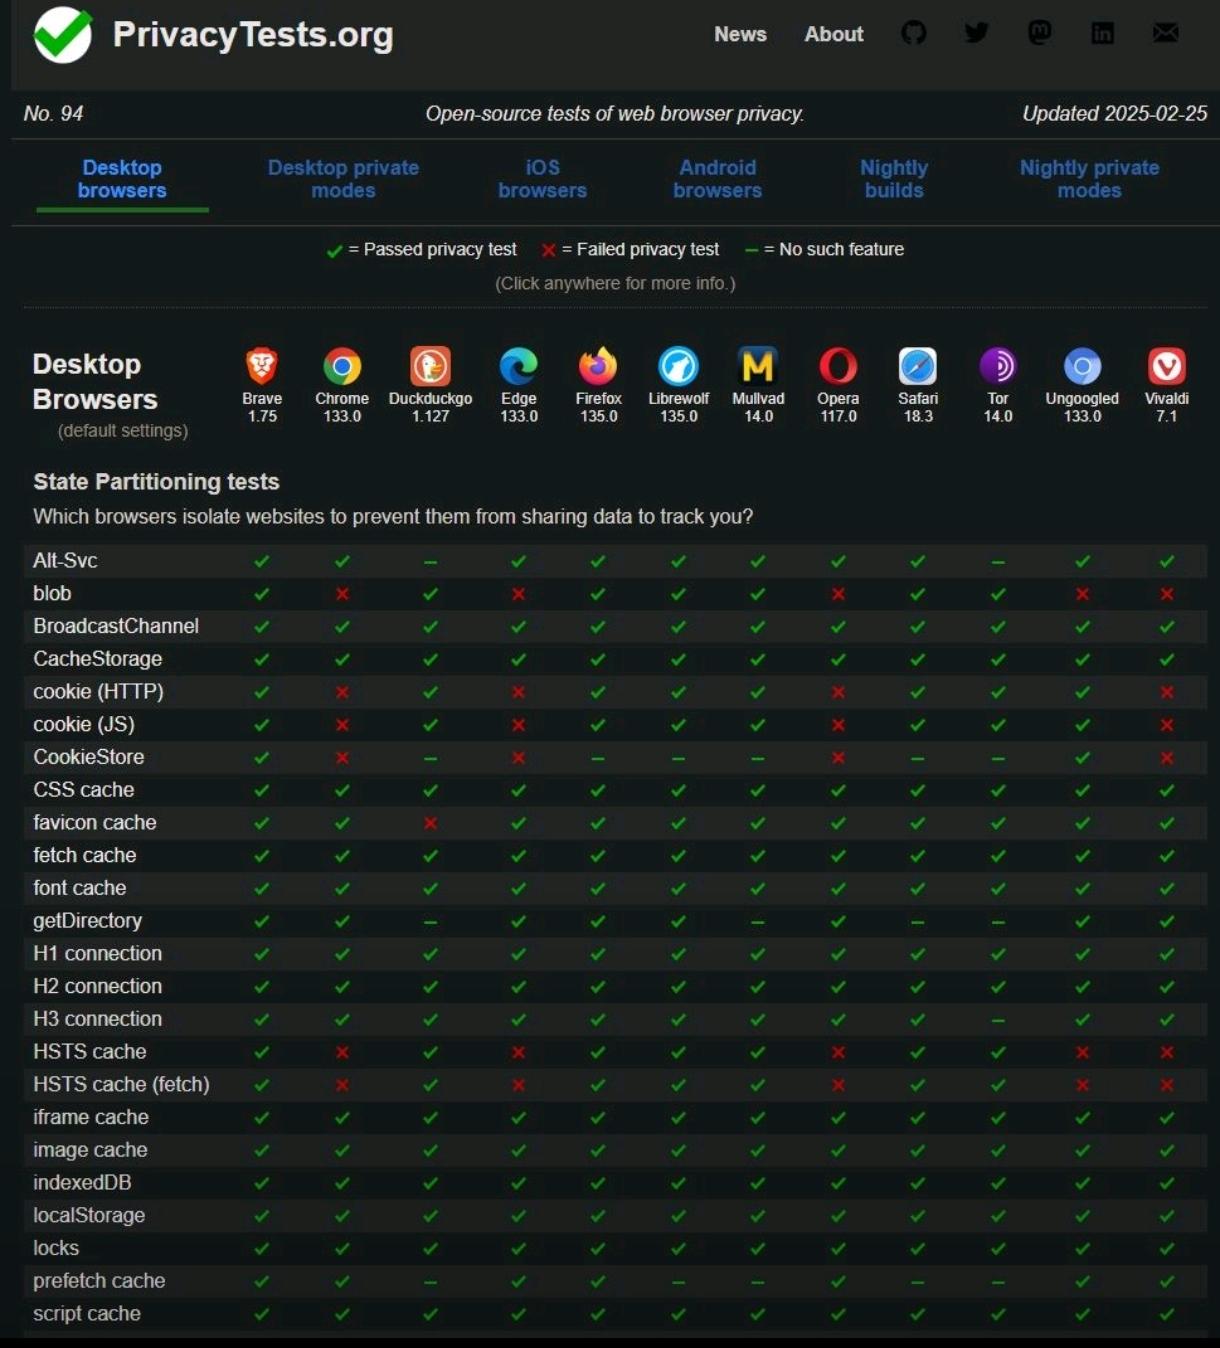Viewport: 1220px width, 1348px height.
Task: Open the Twitter bird icon link
Action: click(976, 33)
